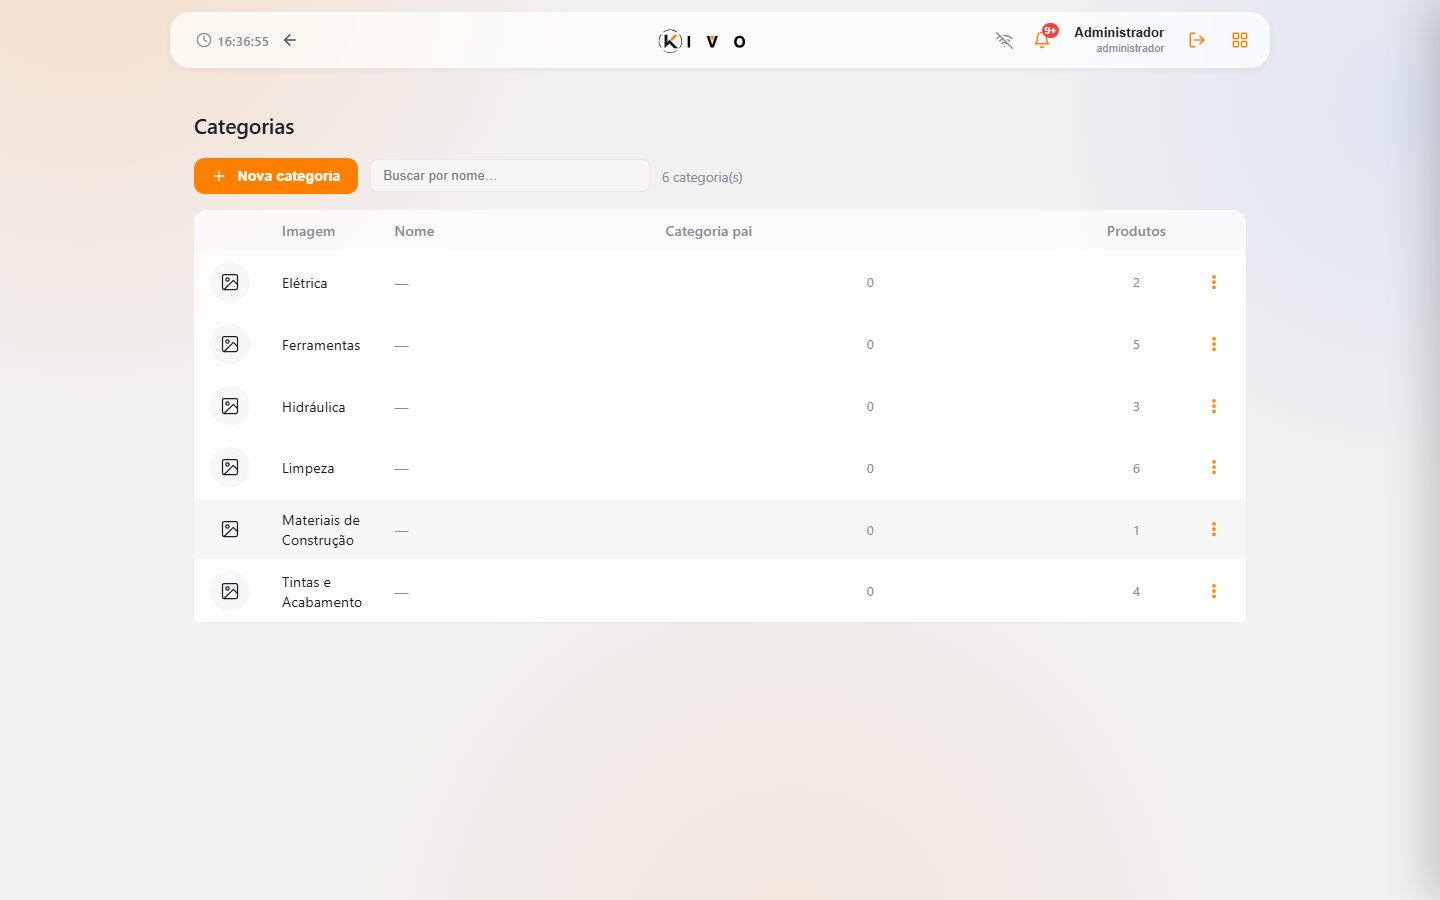This screenshot has width=1440, height=900.
Task: Click the back arrow next to the clock
Action: 290,40
